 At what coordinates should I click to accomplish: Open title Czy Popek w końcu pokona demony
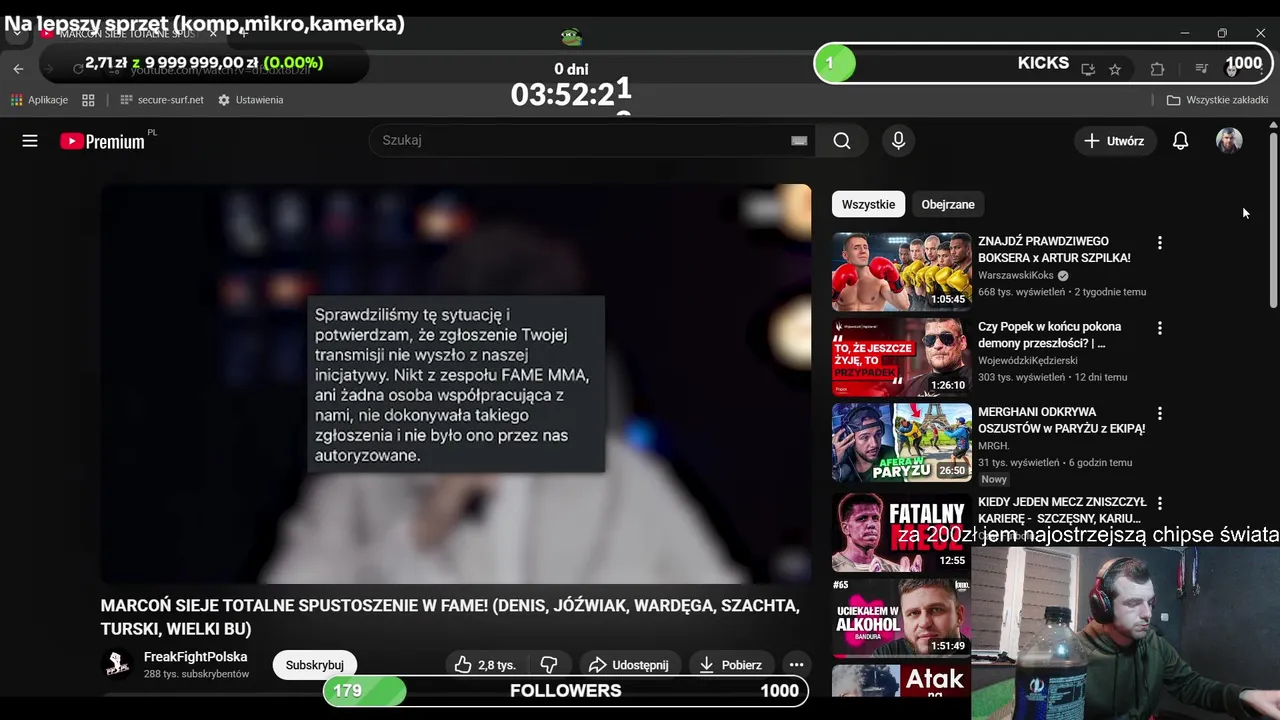pos(1050,335)
